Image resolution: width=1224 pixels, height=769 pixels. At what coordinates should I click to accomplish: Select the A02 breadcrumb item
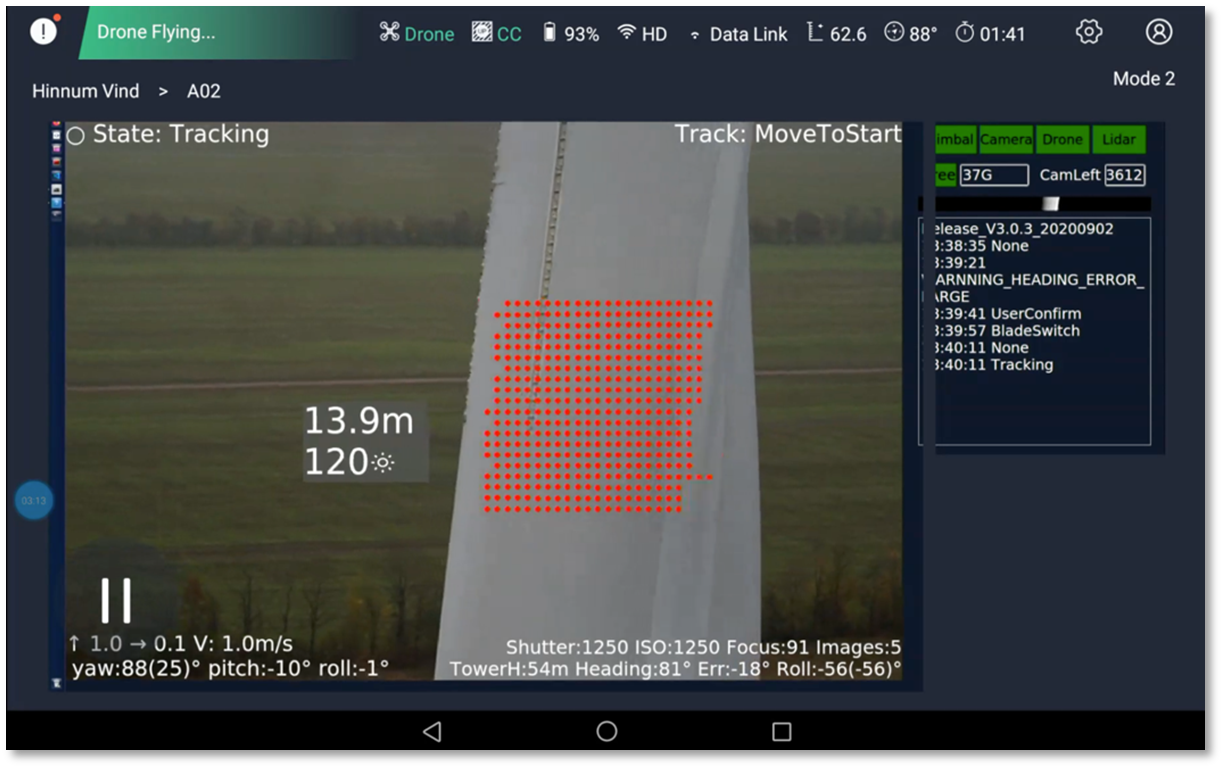pos(204,91)
